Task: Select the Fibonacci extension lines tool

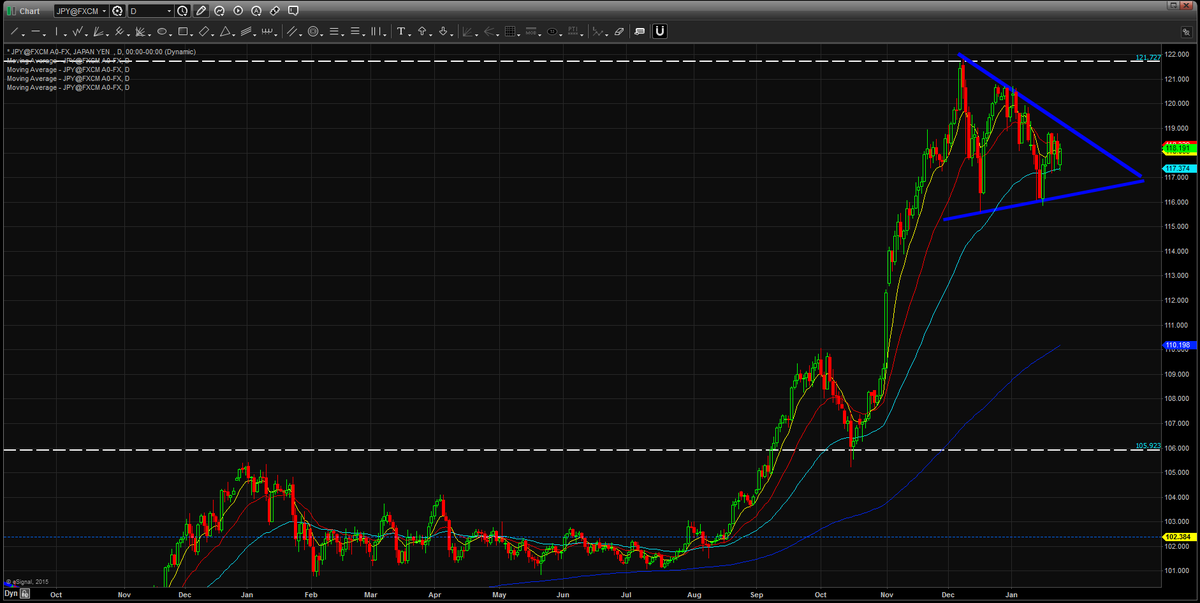Action: tap(355, 31)
